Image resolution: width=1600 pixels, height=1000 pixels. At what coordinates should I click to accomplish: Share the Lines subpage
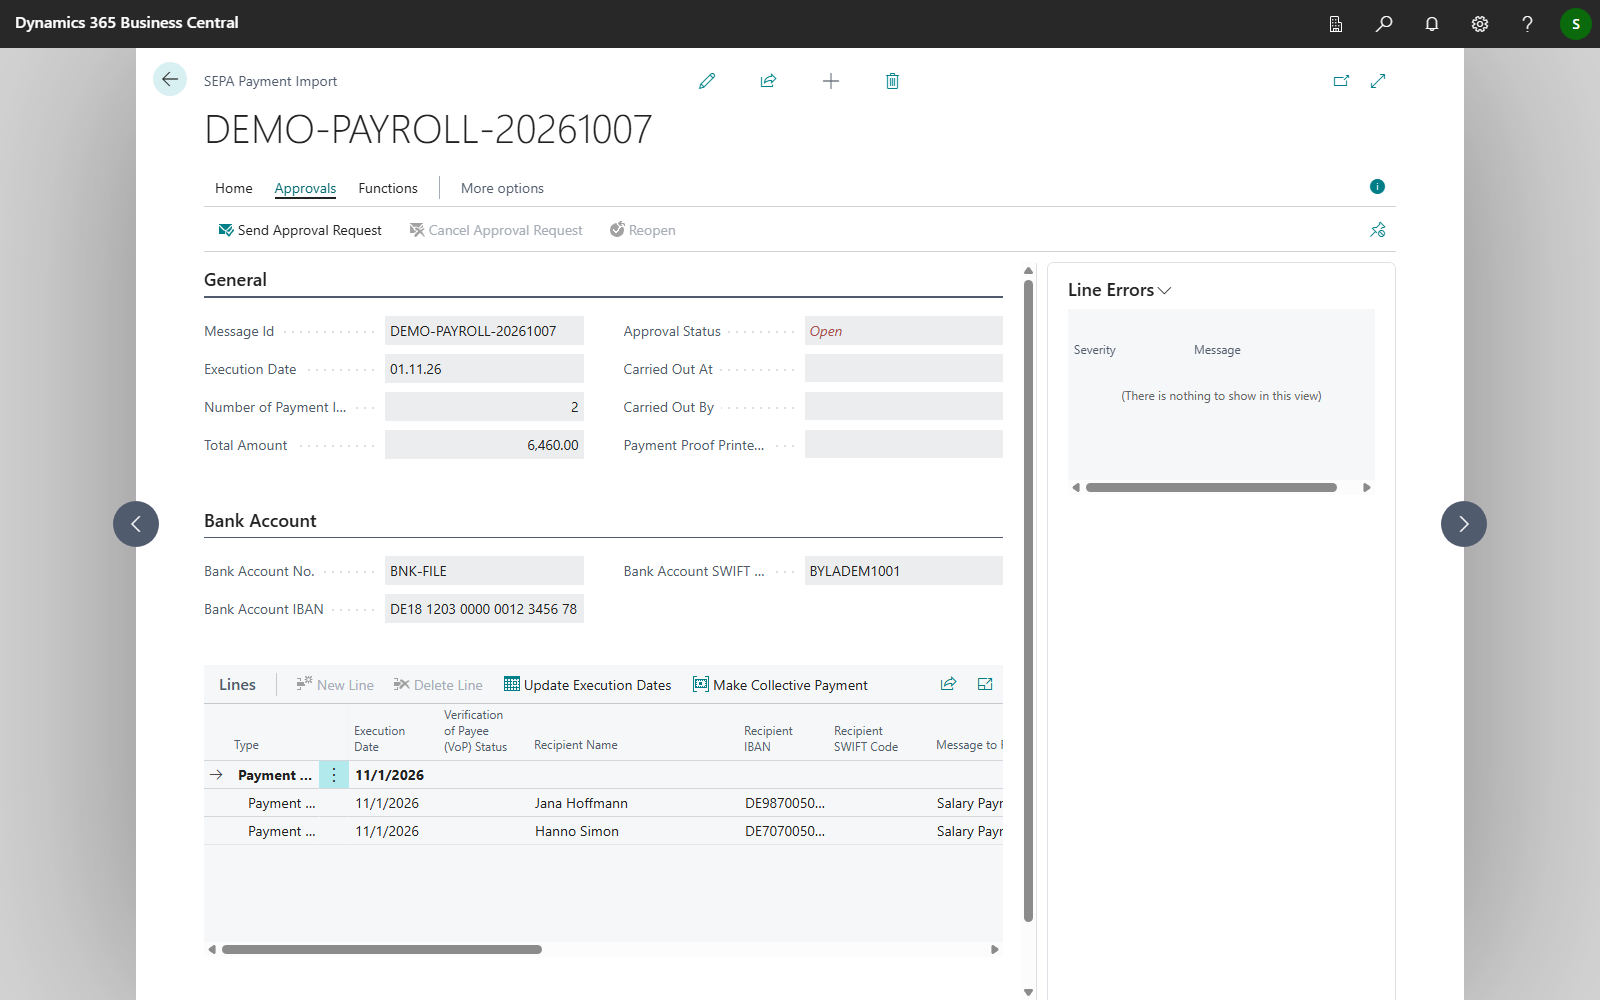948,684
